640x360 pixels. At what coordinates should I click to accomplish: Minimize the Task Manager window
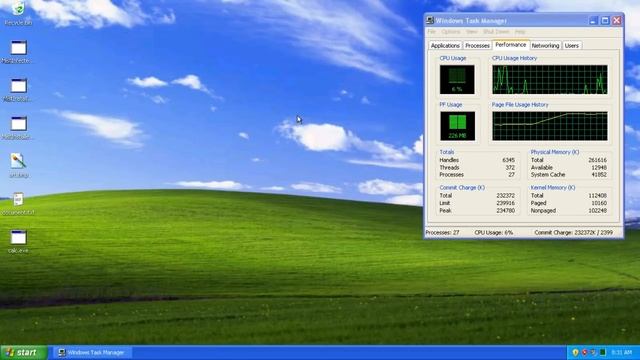[593, 20]
